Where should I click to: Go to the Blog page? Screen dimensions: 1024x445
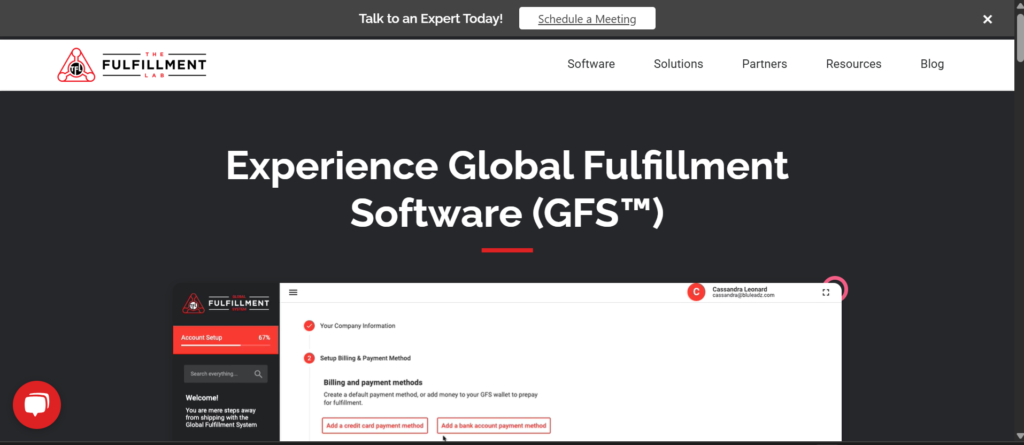pos(932,64)
